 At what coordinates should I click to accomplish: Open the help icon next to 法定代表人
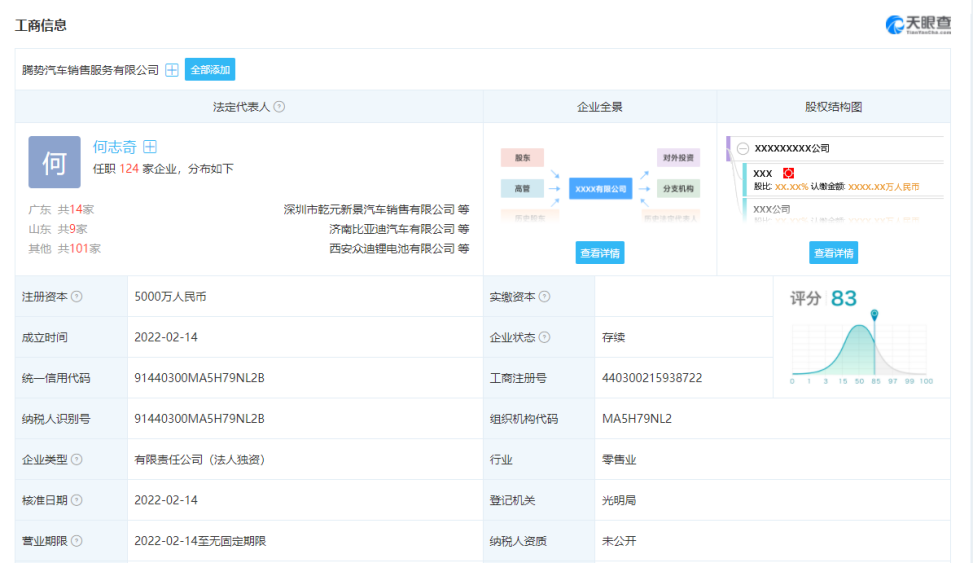click(280, 107)
